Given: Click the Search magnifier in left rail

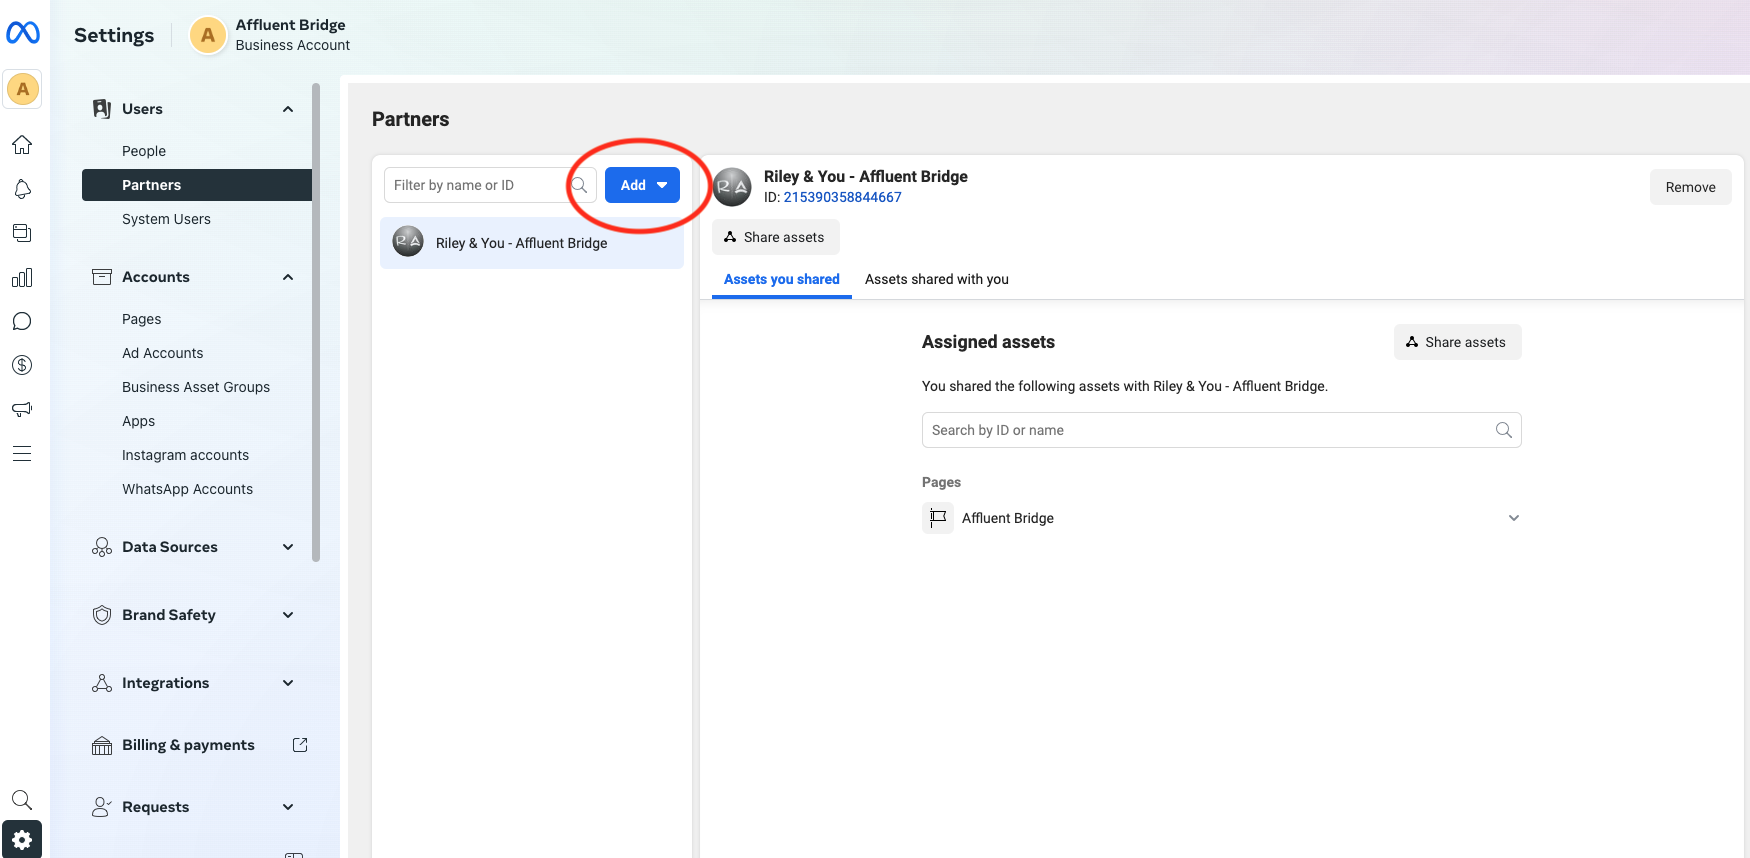Looking at the screenshot, I should pos(22,799).
